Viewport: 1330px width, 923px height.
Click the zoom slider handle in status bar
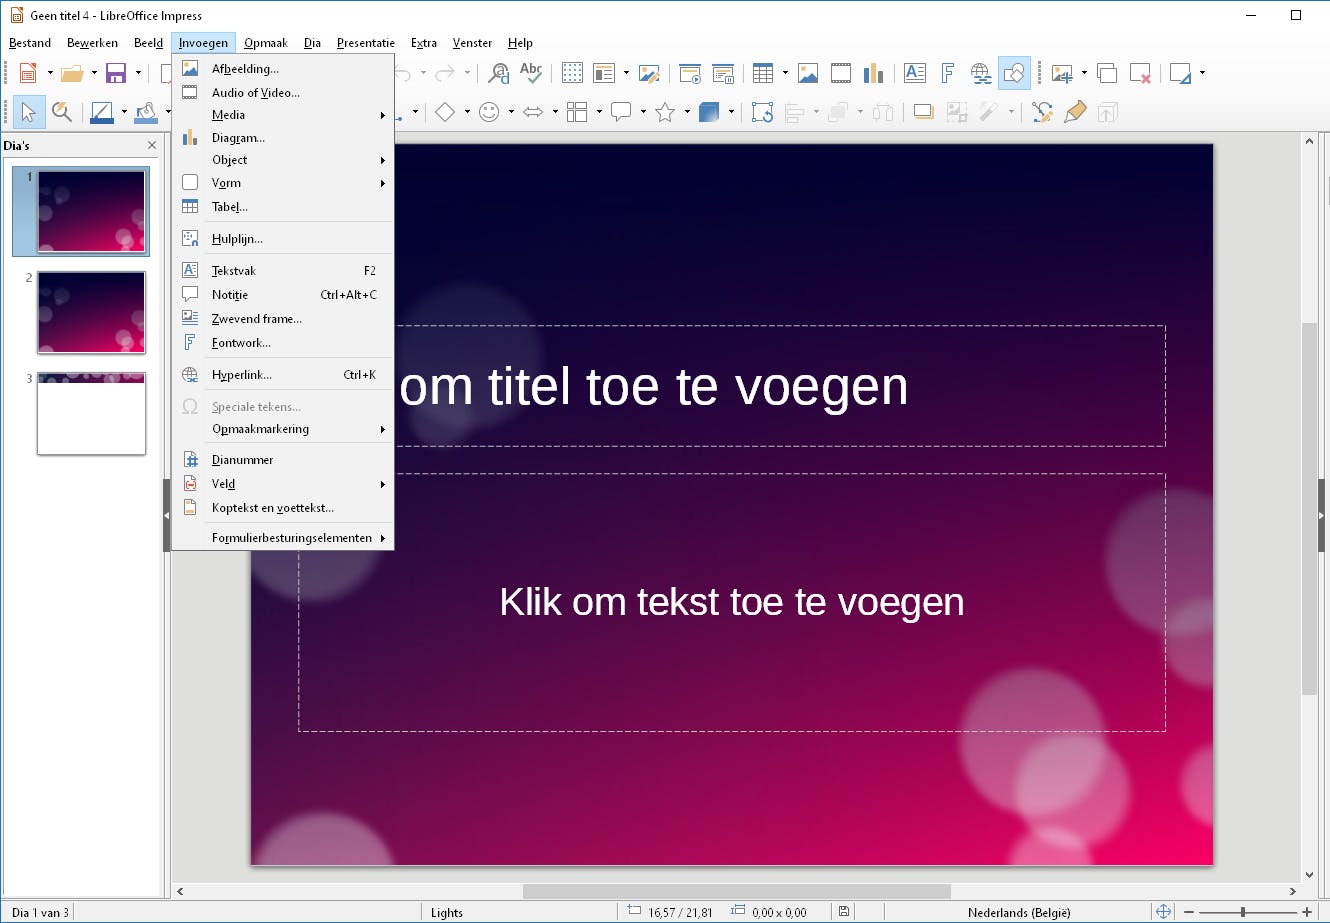(1243, 912)
